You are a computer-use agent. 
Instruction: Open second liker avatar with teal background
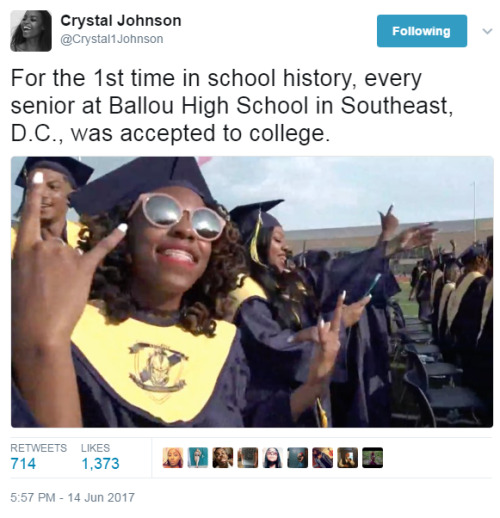coord(198,458)
